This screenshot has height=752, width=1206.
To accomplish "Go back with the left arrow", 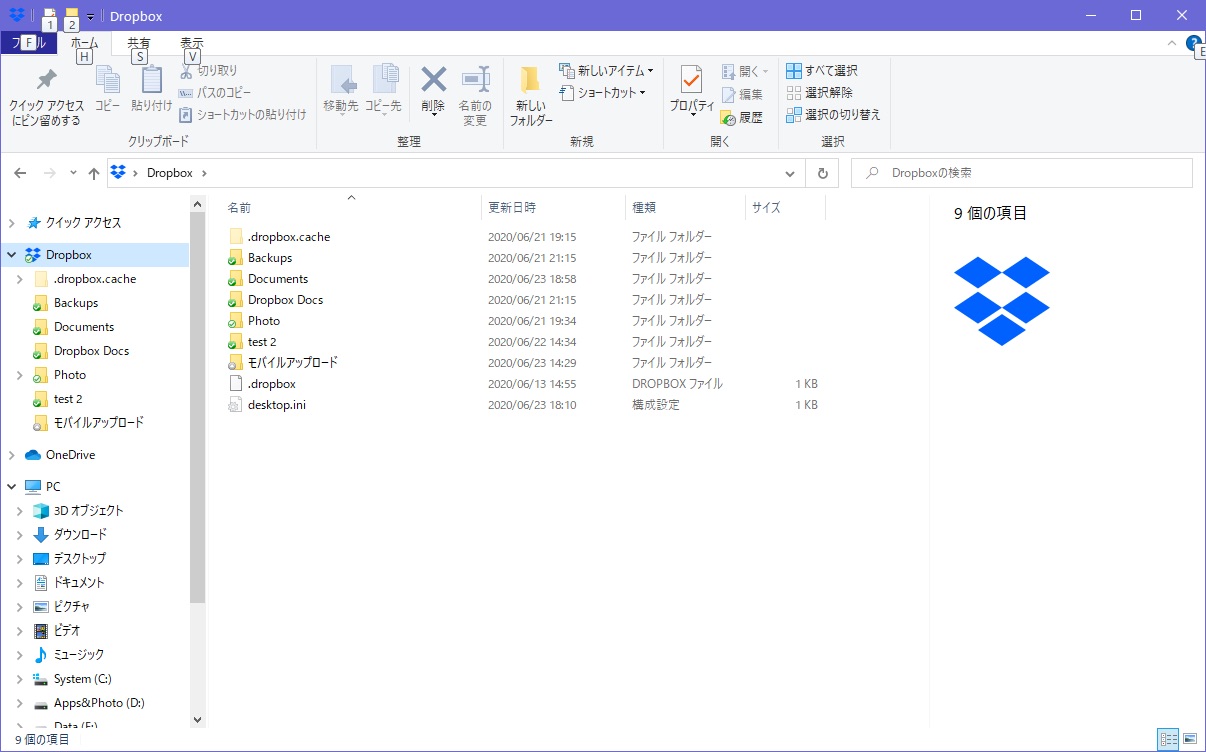I will coord(20,173).
